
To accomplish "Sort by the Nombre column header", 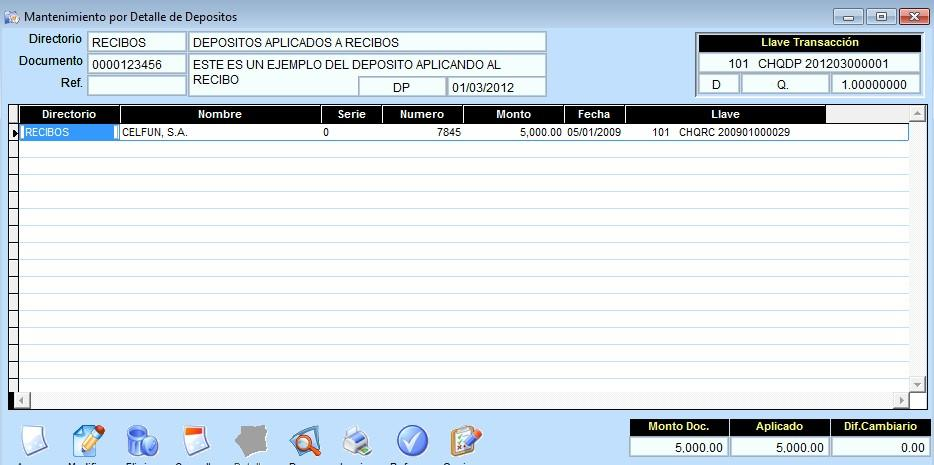I will [x=220, y=114].
